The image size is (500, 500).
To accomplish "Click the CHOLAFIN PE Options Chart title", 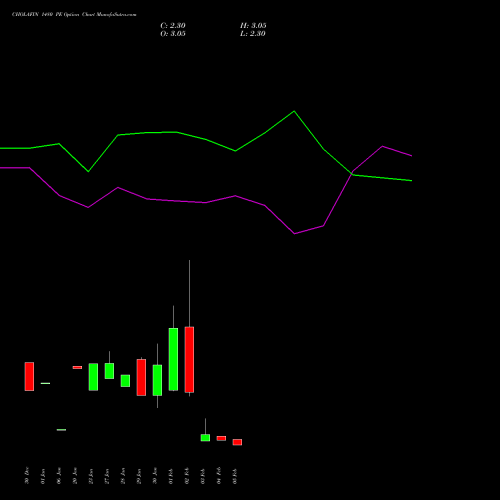I will pos(74,15).
